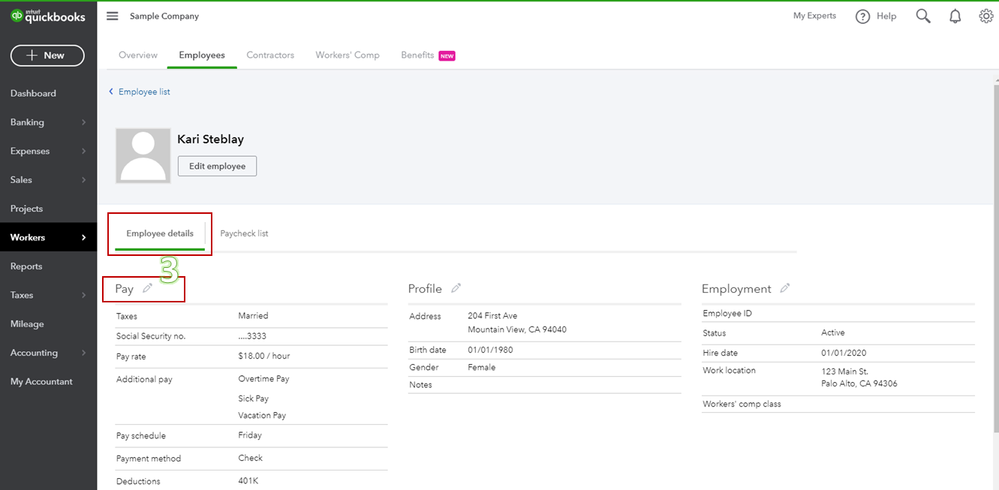The image size is (999, 490).
Task: Click Kari Steblay's avatar placeholder
Action: 143,157
